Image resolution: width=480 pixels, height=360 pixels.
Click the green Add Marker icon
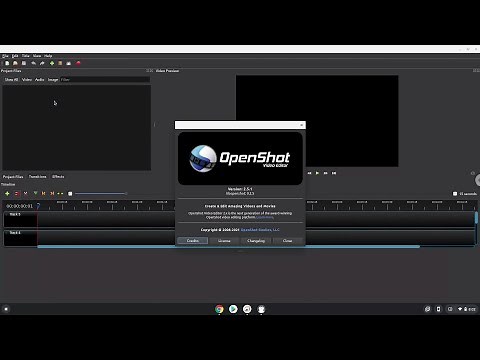point(35,194)
